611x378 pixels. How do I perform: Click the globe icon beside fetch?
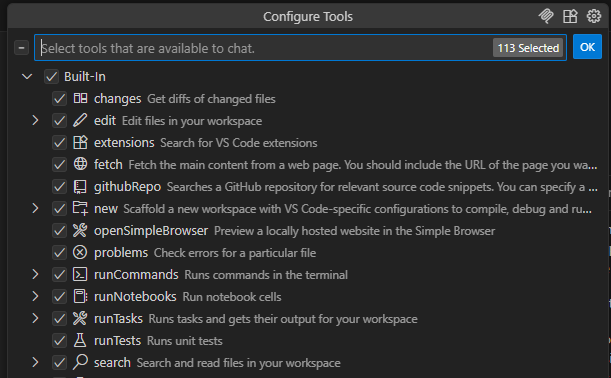coord(80,164)
